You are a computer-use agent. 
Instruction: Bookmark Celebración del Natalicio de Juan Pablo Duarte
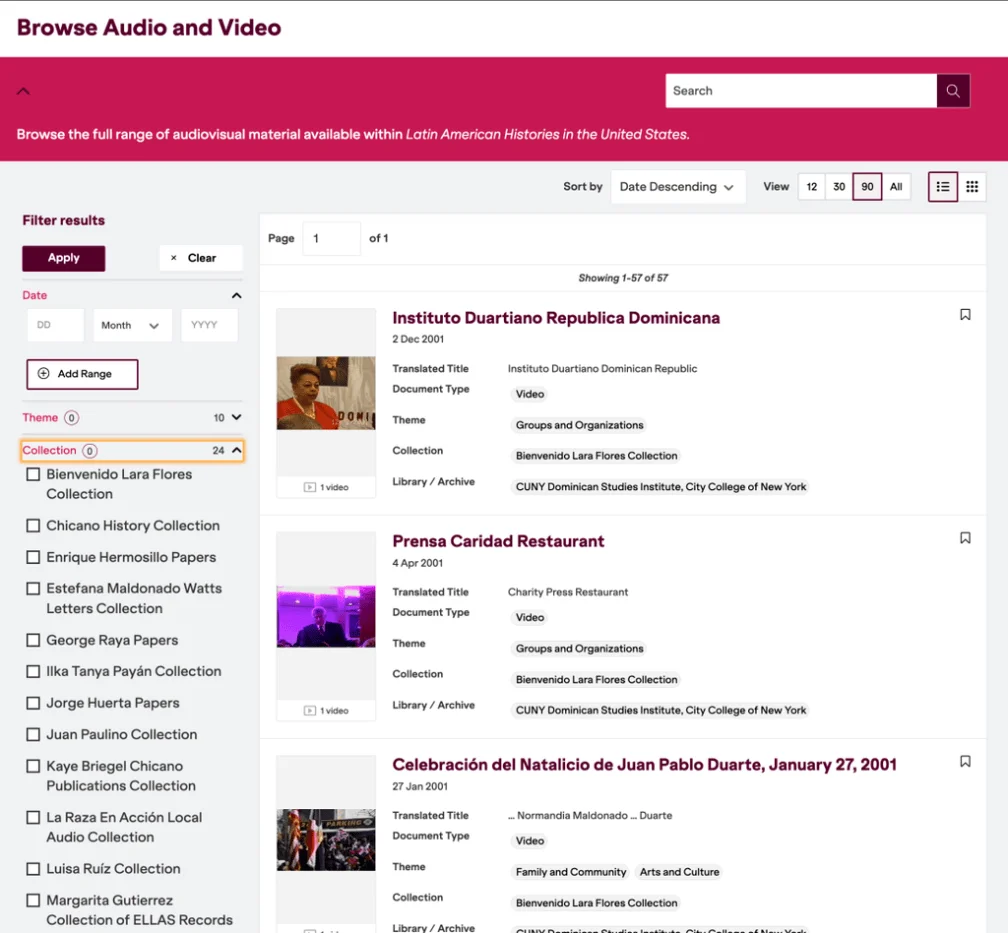[965, 761]
